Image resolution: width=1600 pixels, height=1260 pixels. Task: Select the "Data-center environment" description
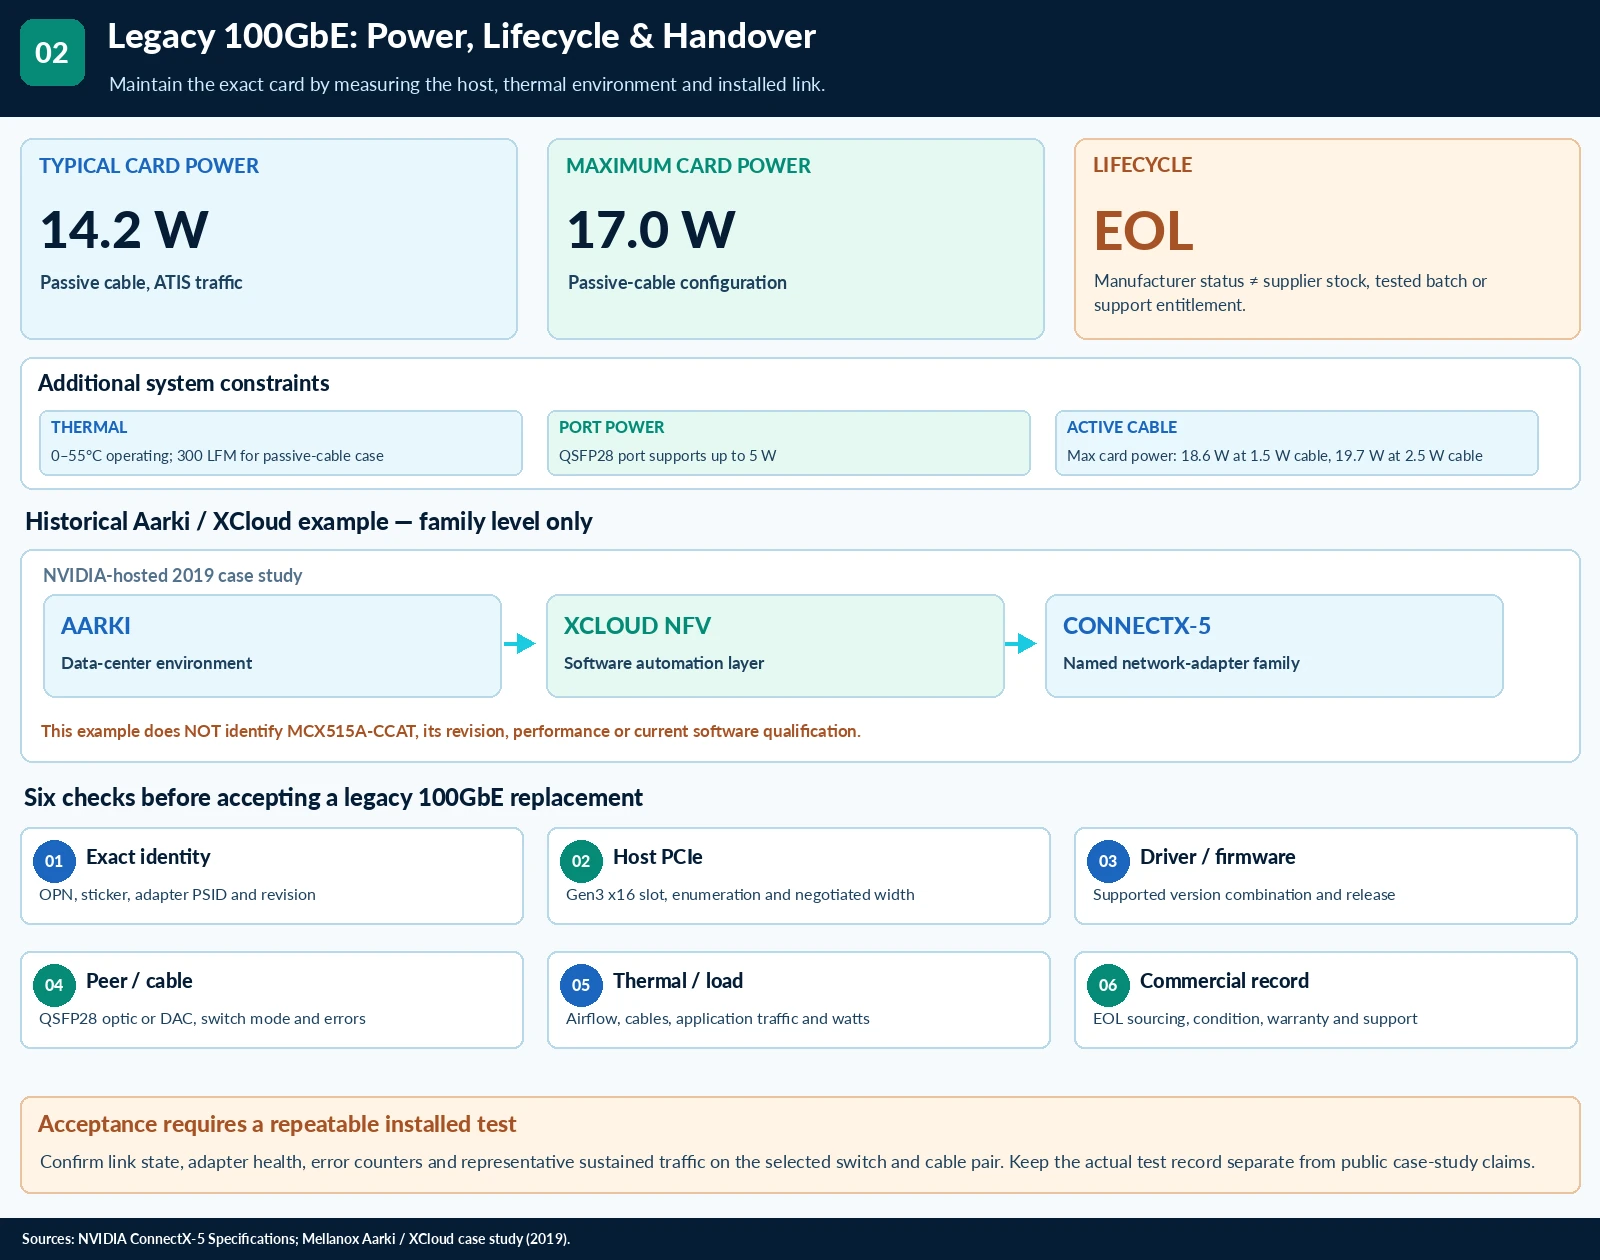point(156,663)
